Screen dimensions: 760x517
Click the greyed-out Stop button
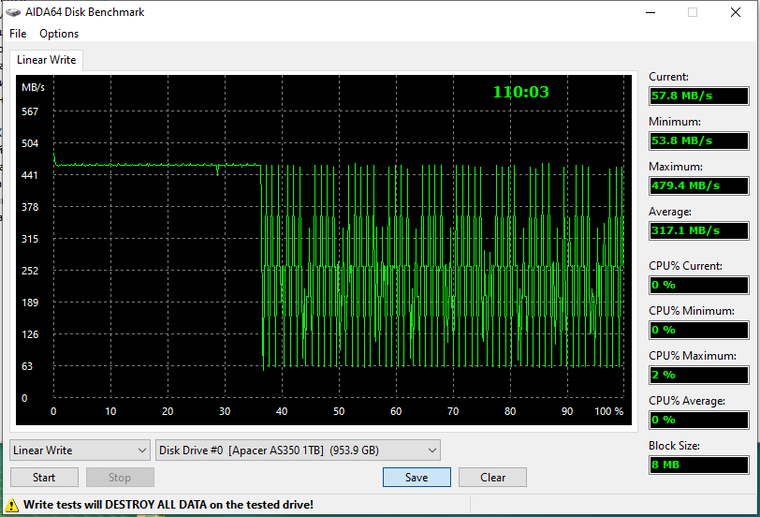click(x=120, y=477)
